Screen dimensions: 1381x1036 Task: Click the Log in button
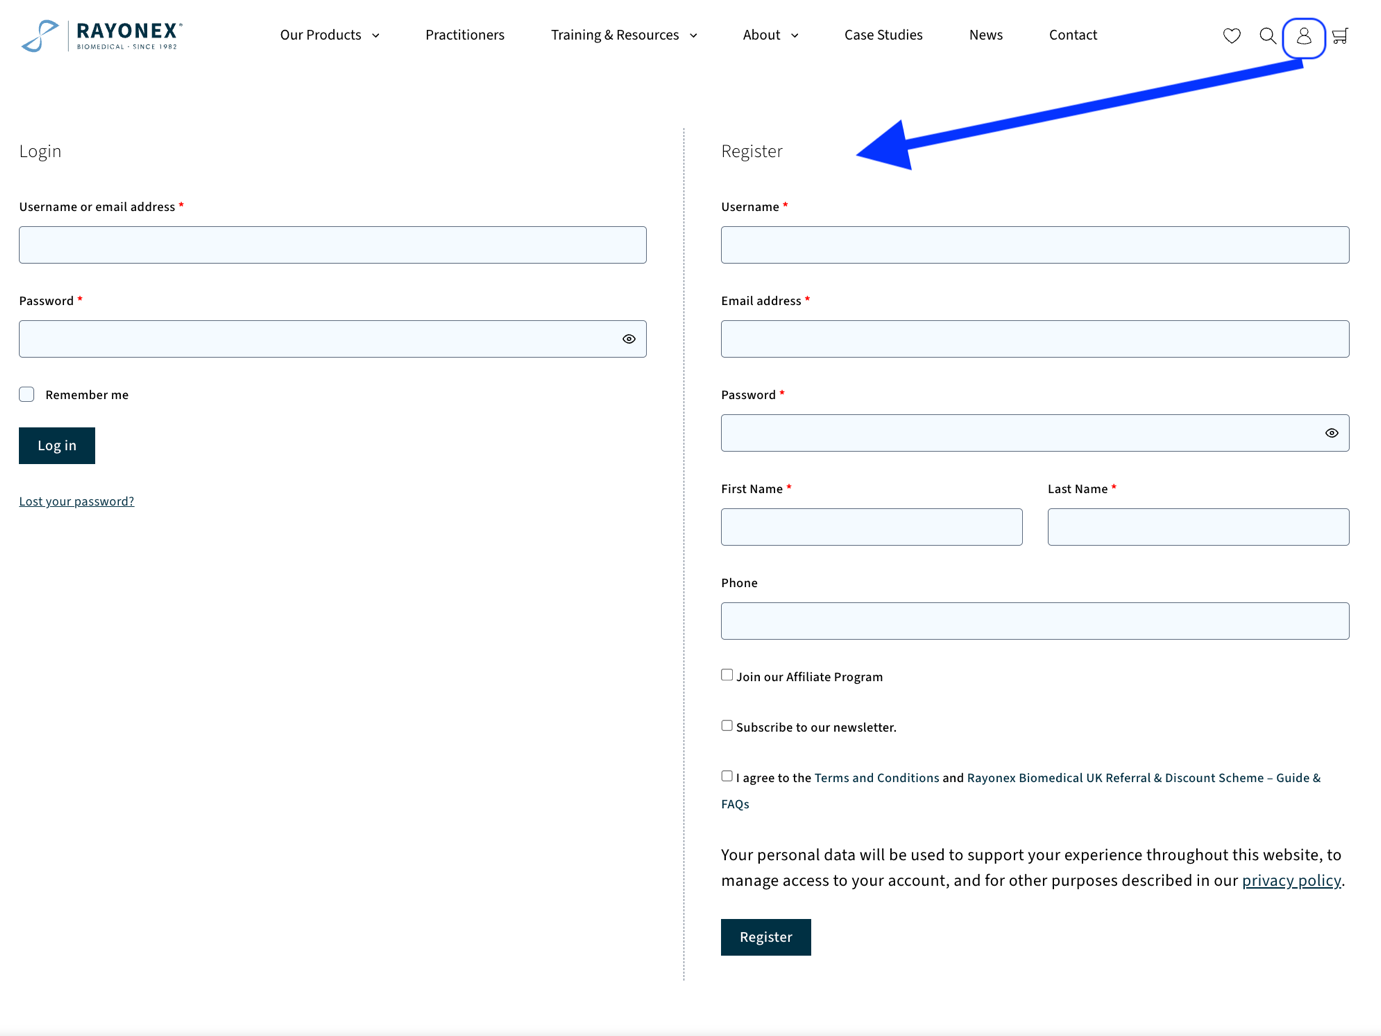click(x=57, y=446)
